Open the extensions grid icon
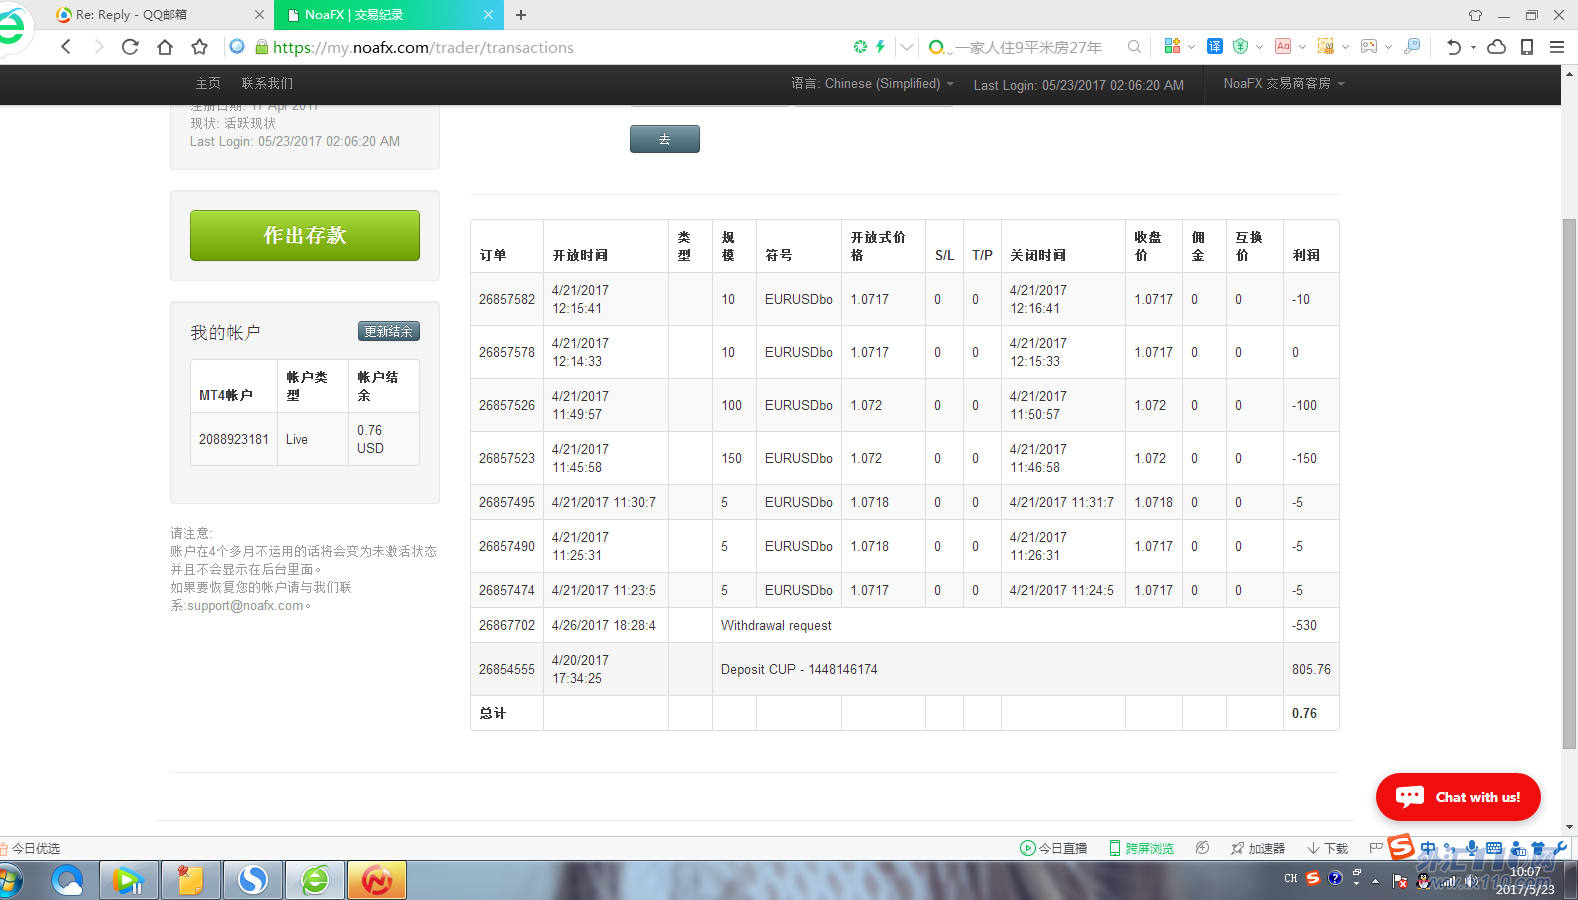1578x900 pixels. coord(1172,46)
